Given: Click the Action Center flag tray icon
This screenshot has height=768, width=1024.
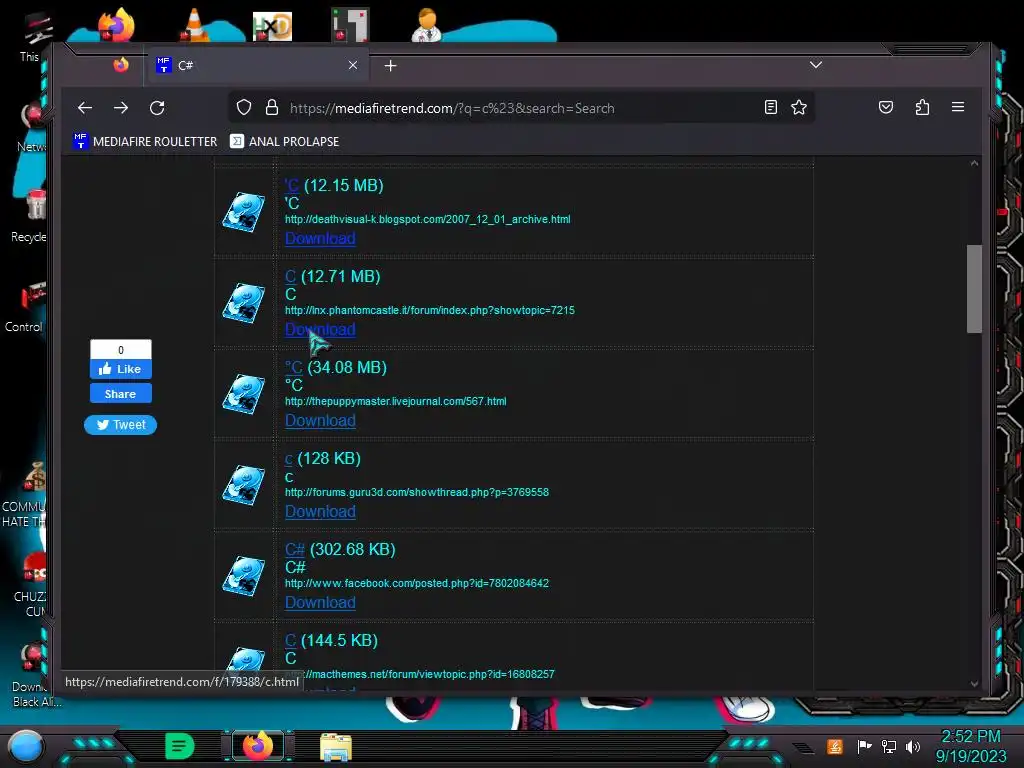Looking at the screenshot, I should (864, 746).
